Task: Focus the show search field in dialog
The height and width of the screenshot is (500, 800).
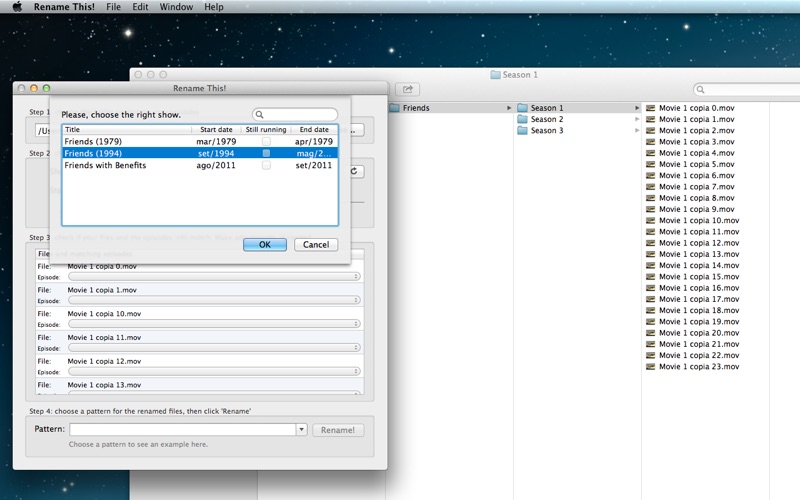Action: coord(295,114)
